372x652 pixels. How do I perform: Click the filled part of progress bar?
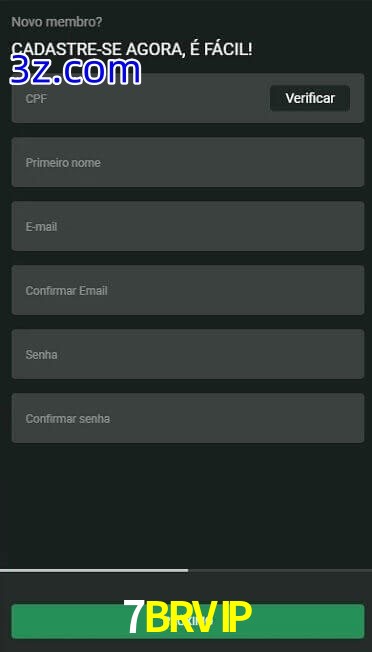(94, 570)
